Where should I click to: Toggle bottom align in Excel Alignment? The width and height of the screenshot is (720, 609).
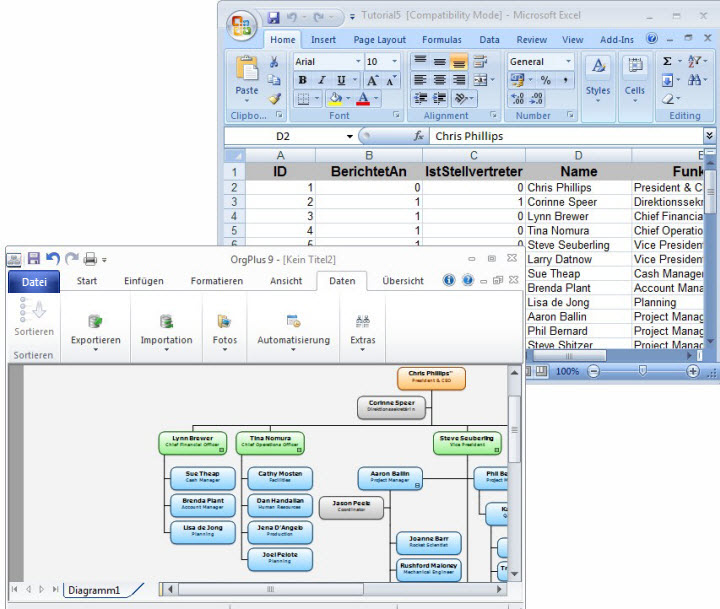click(458, 62)
